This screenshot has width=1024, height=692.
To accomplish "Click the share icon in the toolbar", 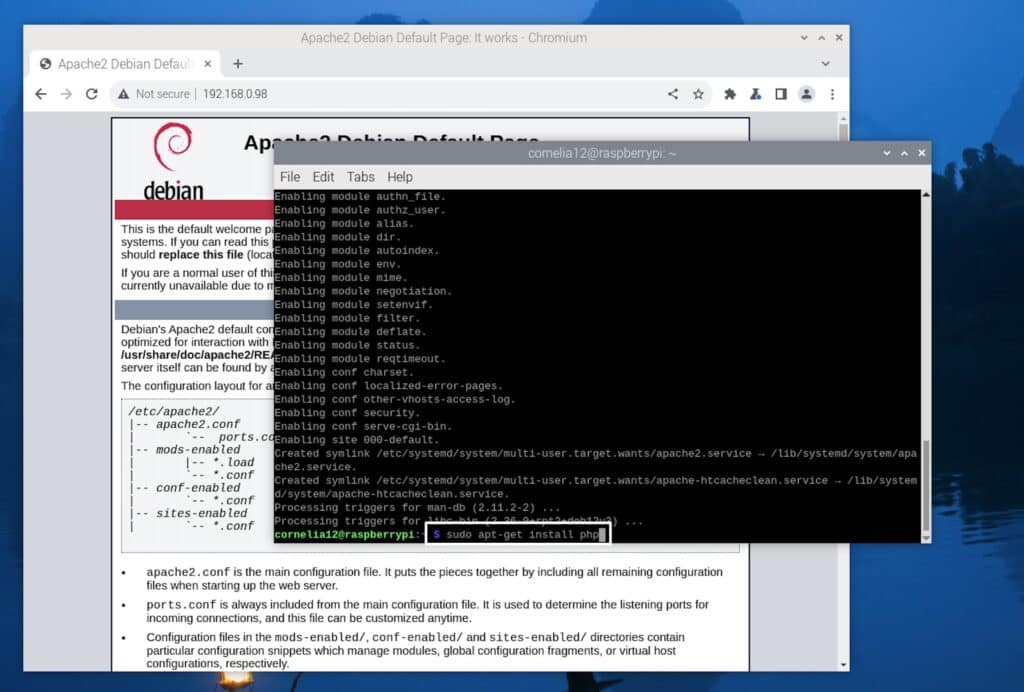I will click(673, 93).
